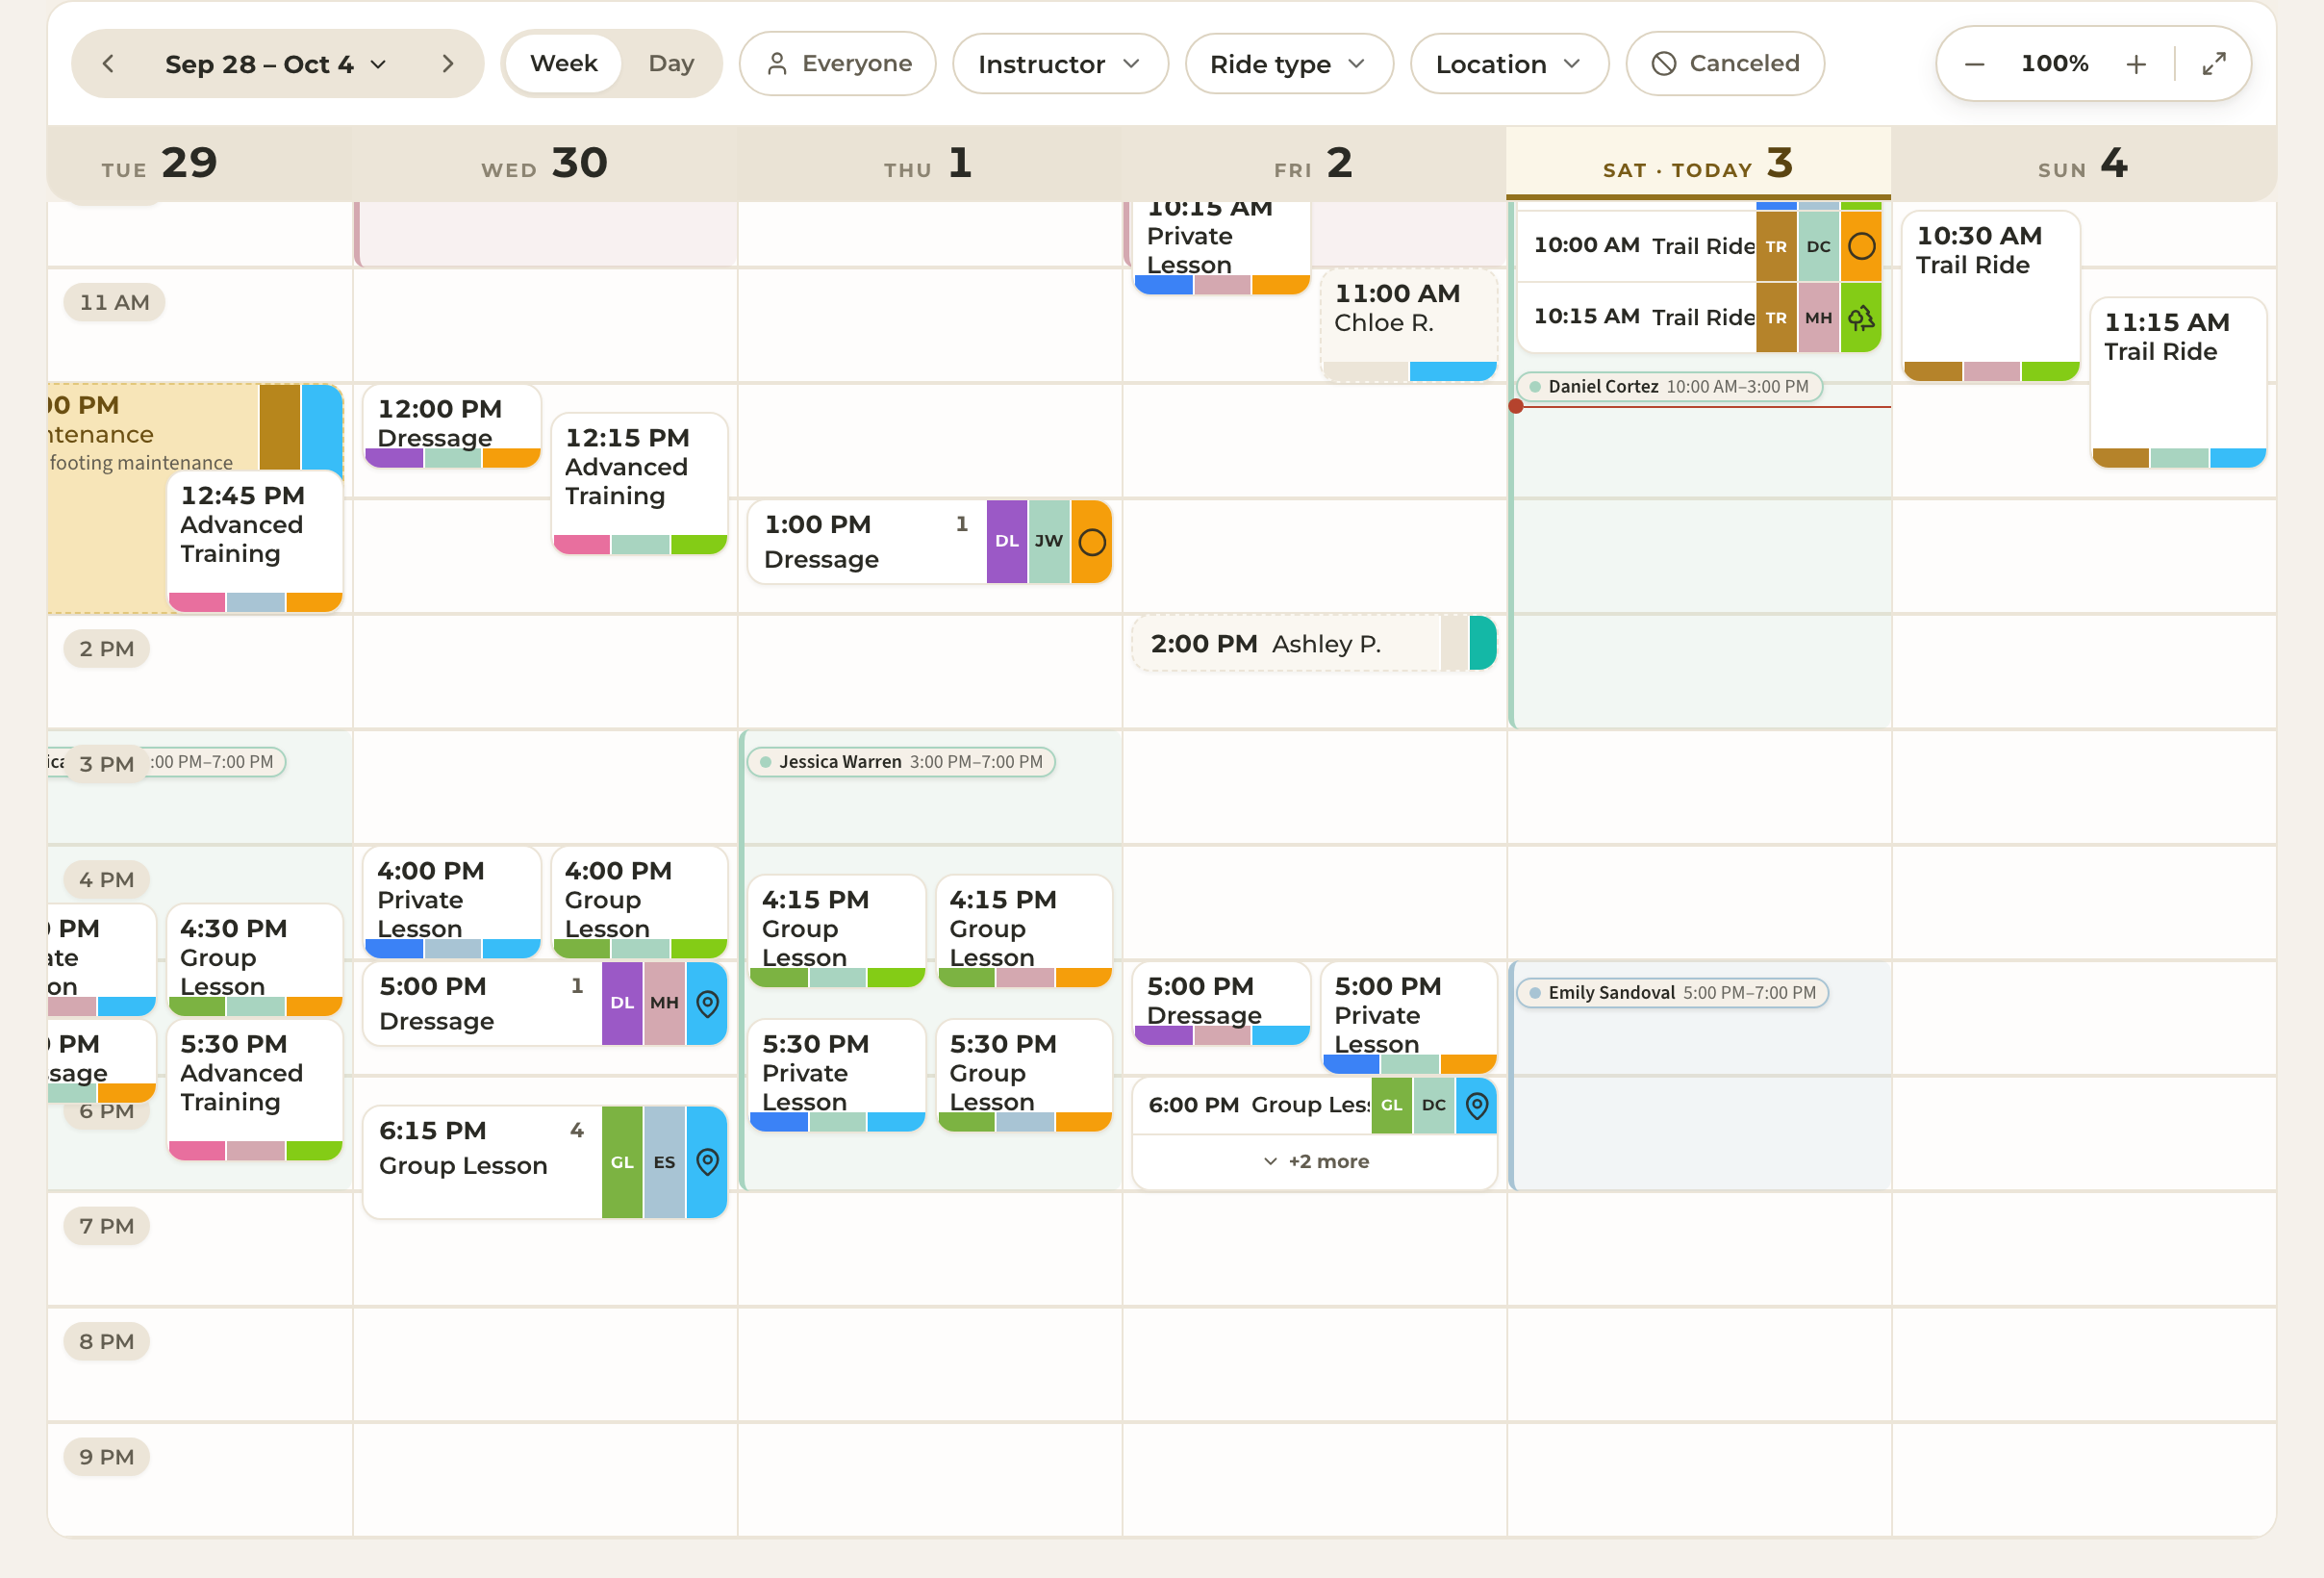Click circle arena icon on 10:00 AM Trail Ride
This screenshot has height=1578, width=2324.
1861,246
